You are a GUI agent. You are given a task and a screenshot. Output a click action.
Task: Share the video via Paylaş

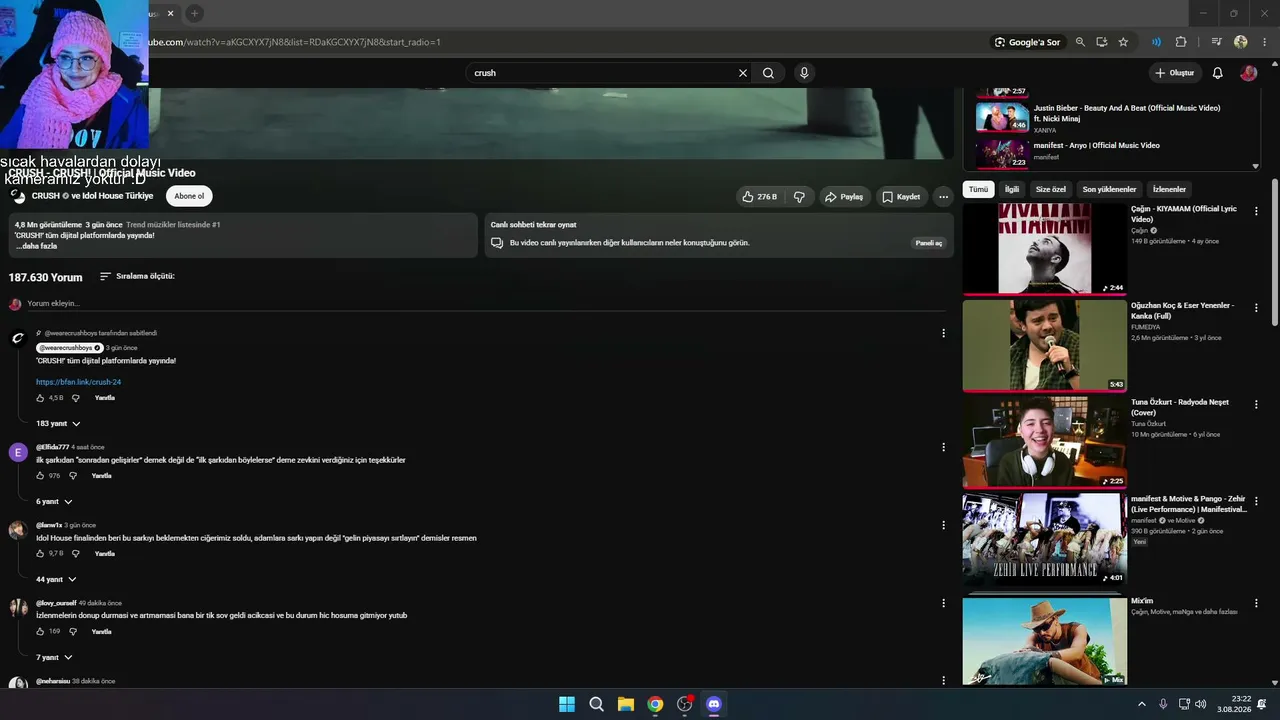(x=845, y=197)
